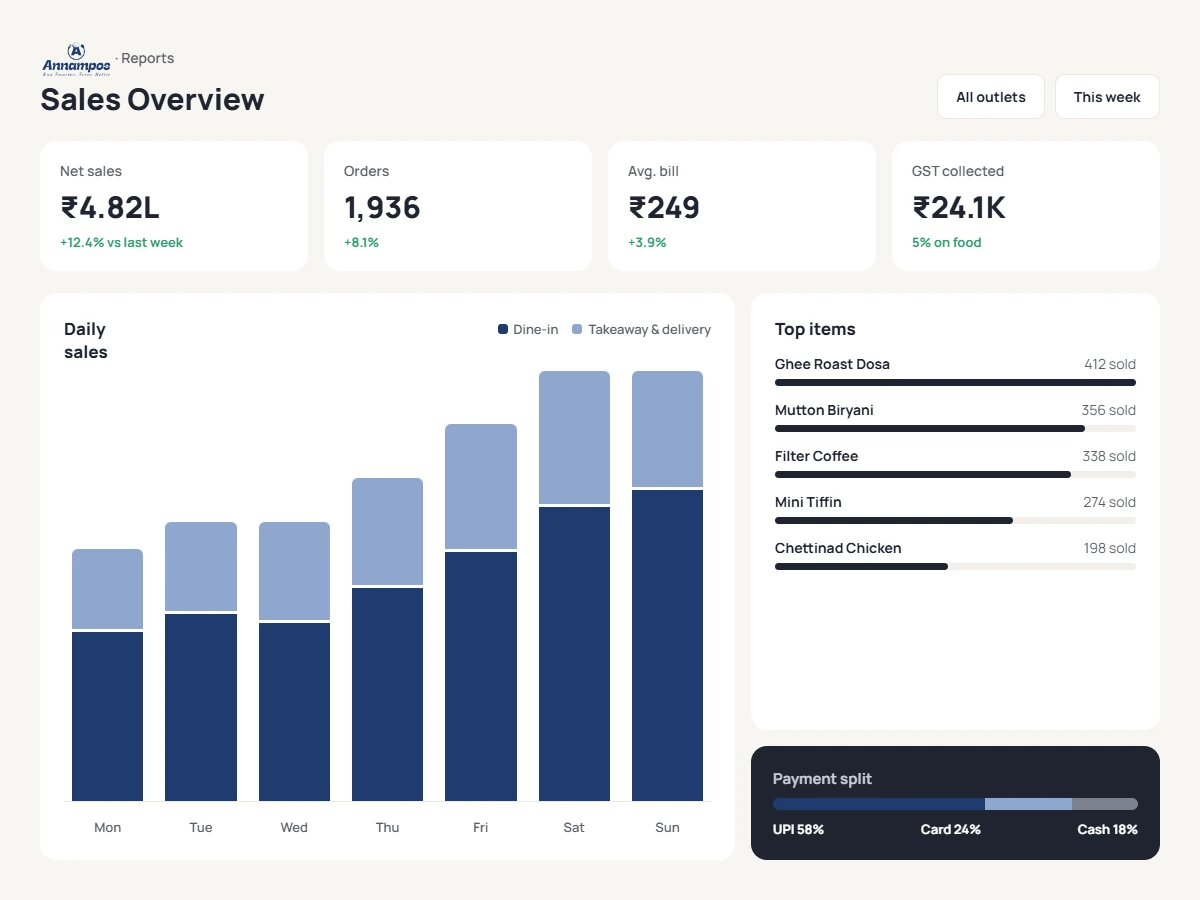Screen dimensions: 1200x900
Task: Click the Dine-in legend swatch
Action: pos(503,329)
